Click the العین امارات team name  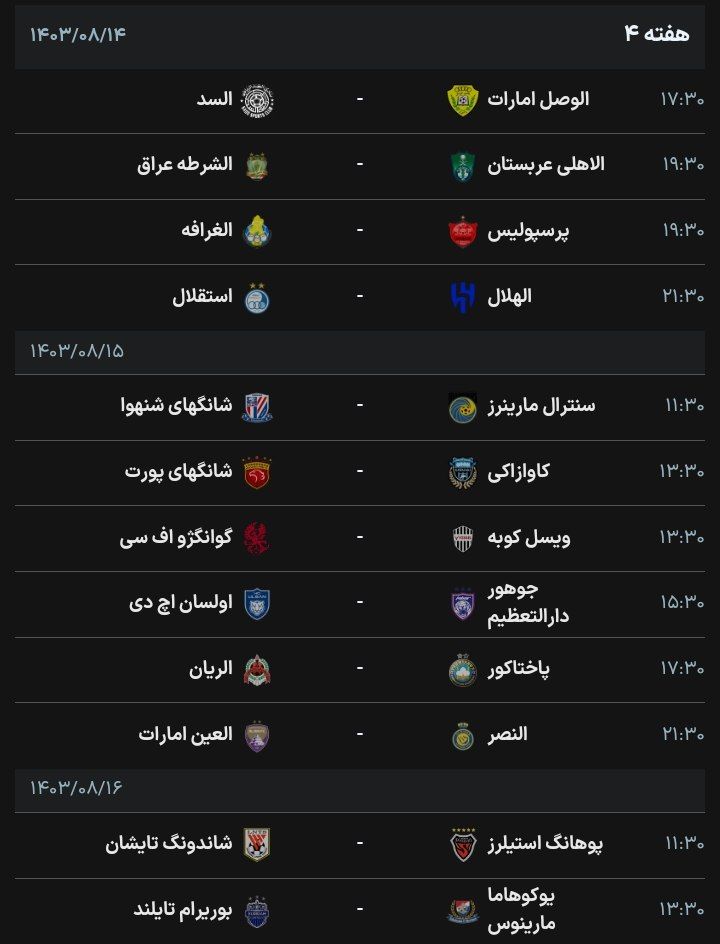click(185, 735)
